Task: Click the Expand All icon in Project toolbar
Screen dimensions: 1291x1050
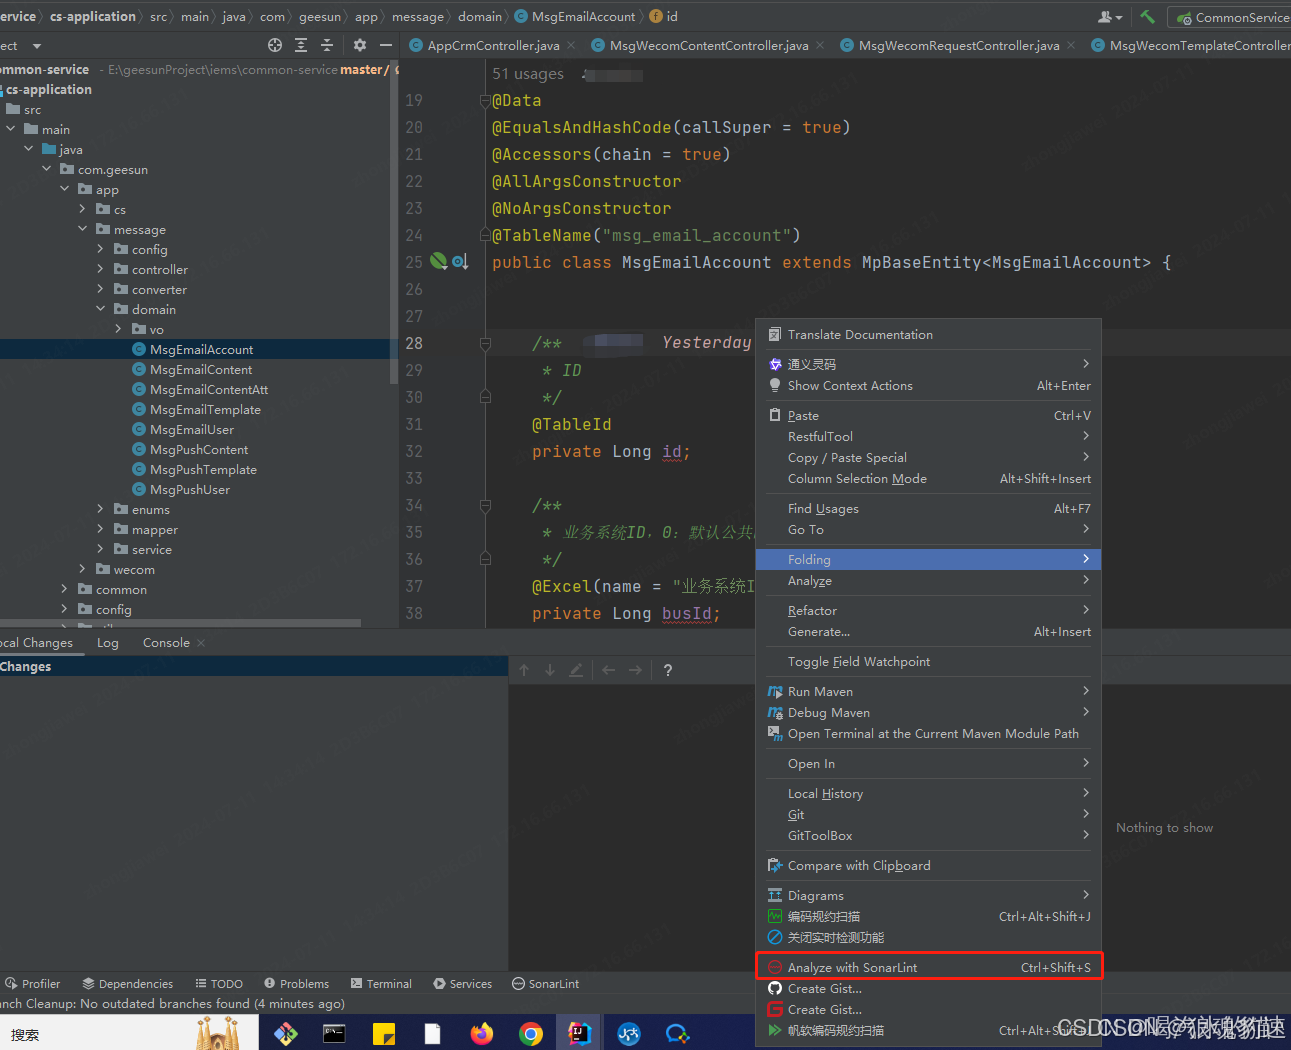Action: click(x=301, y=45)
